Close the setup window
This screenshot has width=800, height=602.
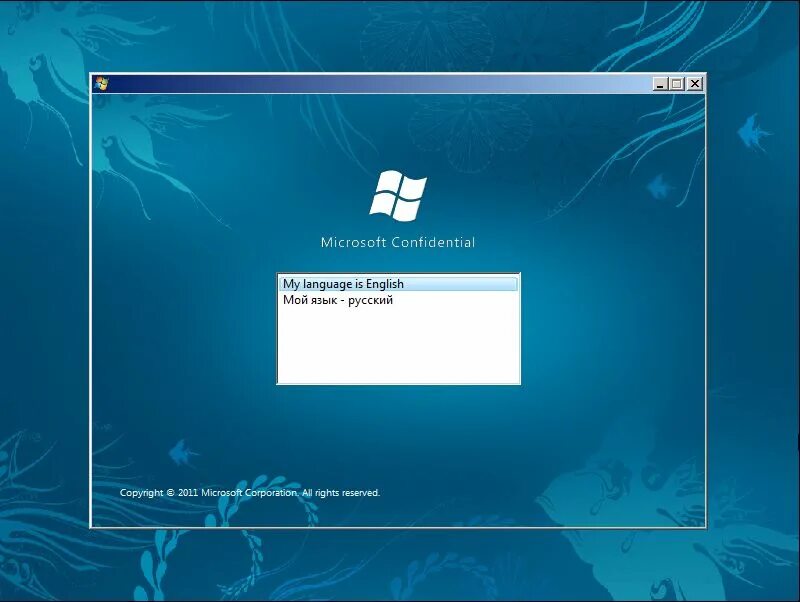pyautogui.click(x=694, y=84)
